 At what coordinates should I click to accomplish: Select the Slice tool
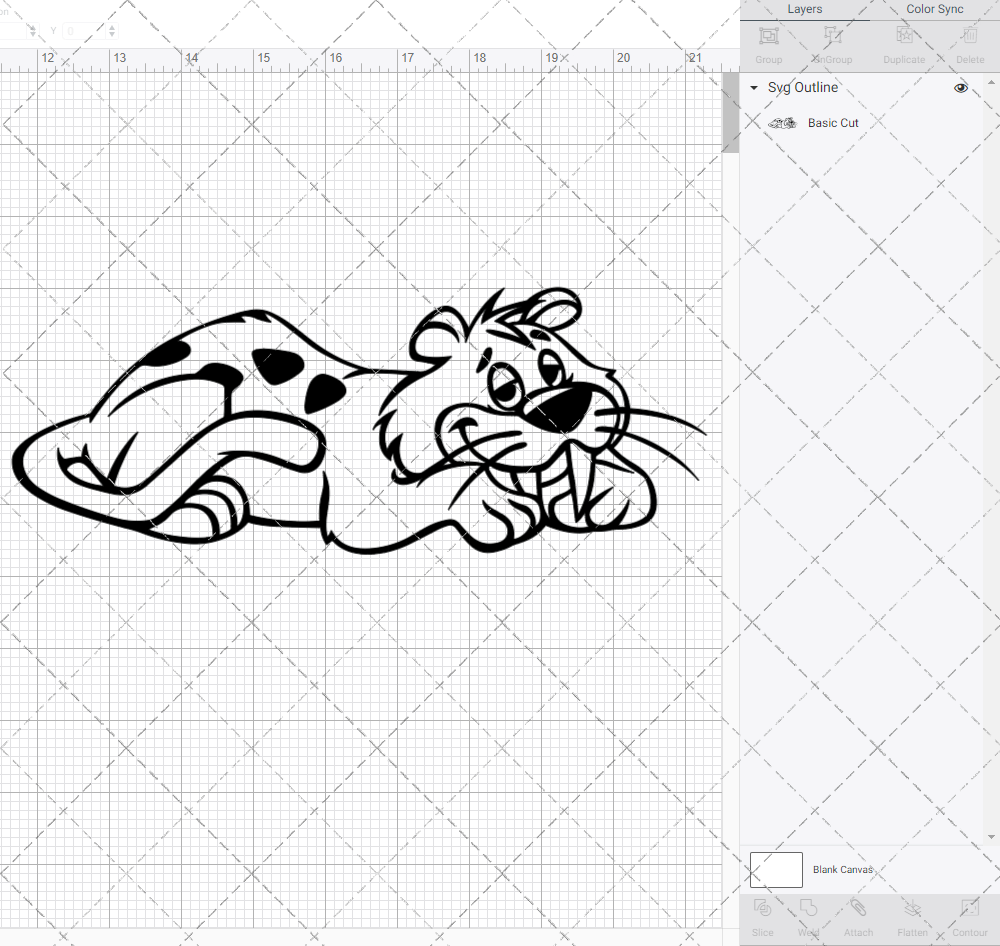(x=762, y=917)
